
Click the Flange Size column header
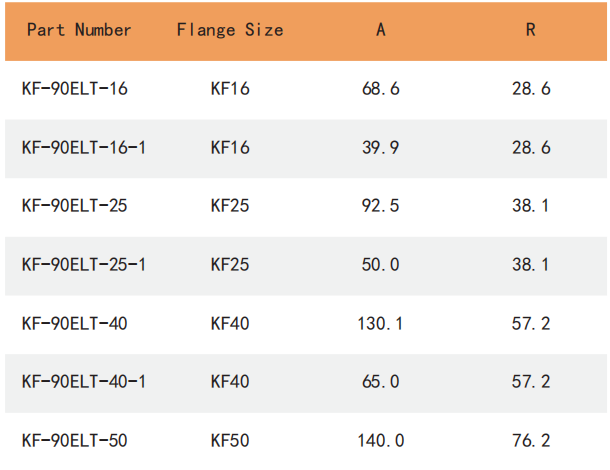[x=230, y=30]
